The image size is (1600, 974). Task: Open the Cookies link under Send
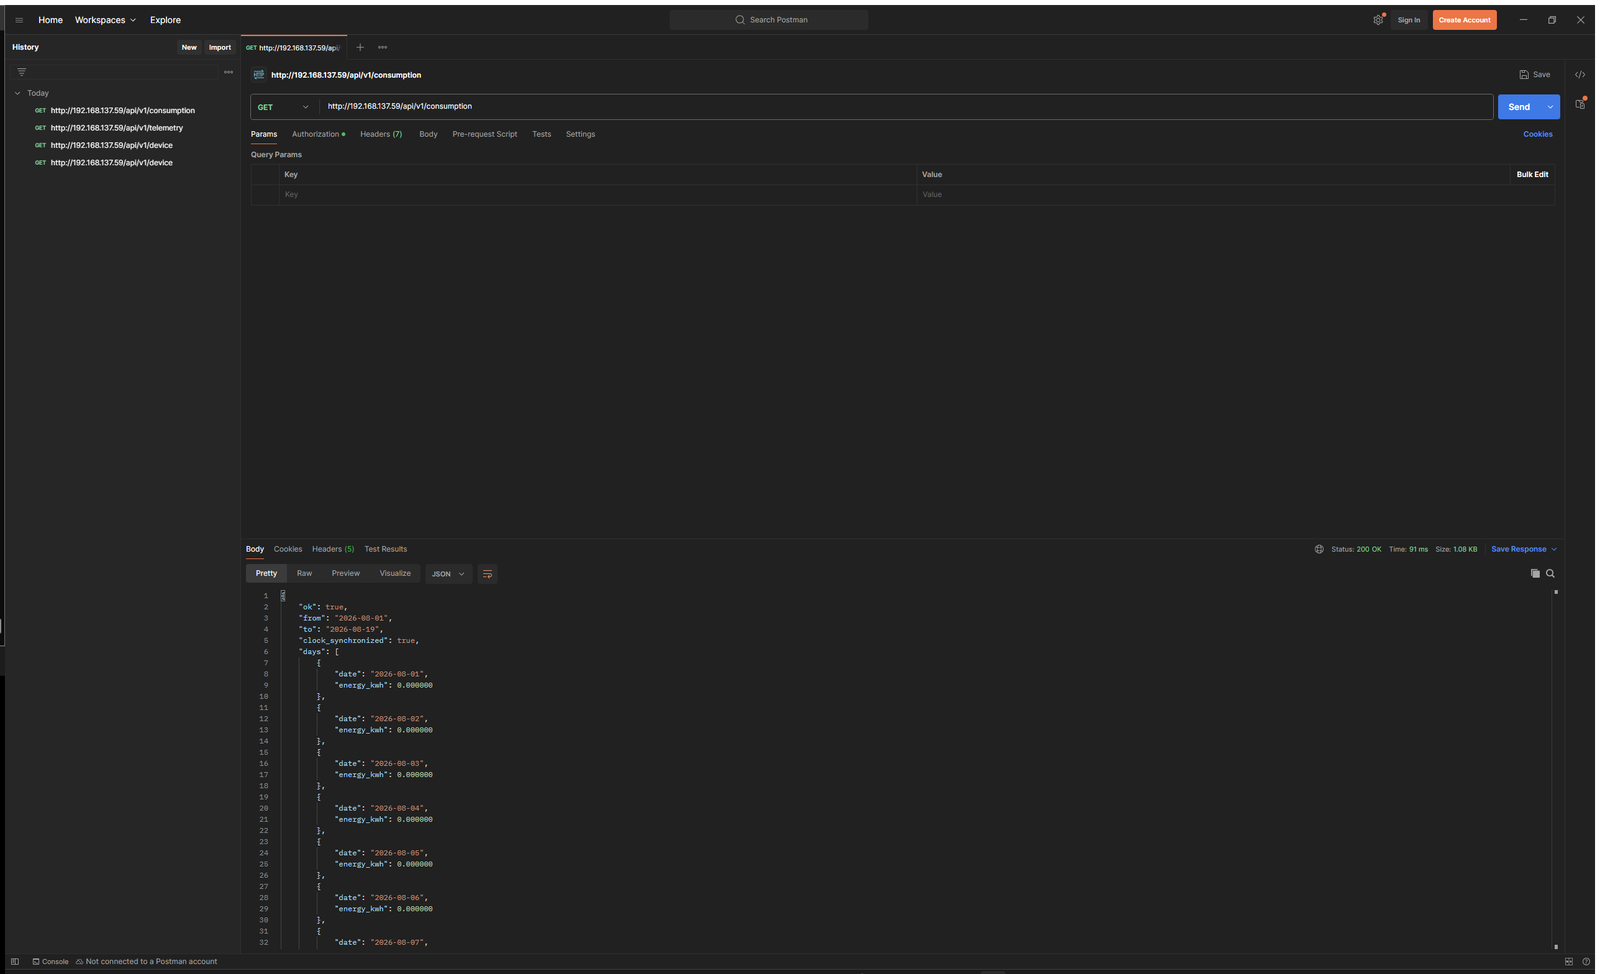1538,134
